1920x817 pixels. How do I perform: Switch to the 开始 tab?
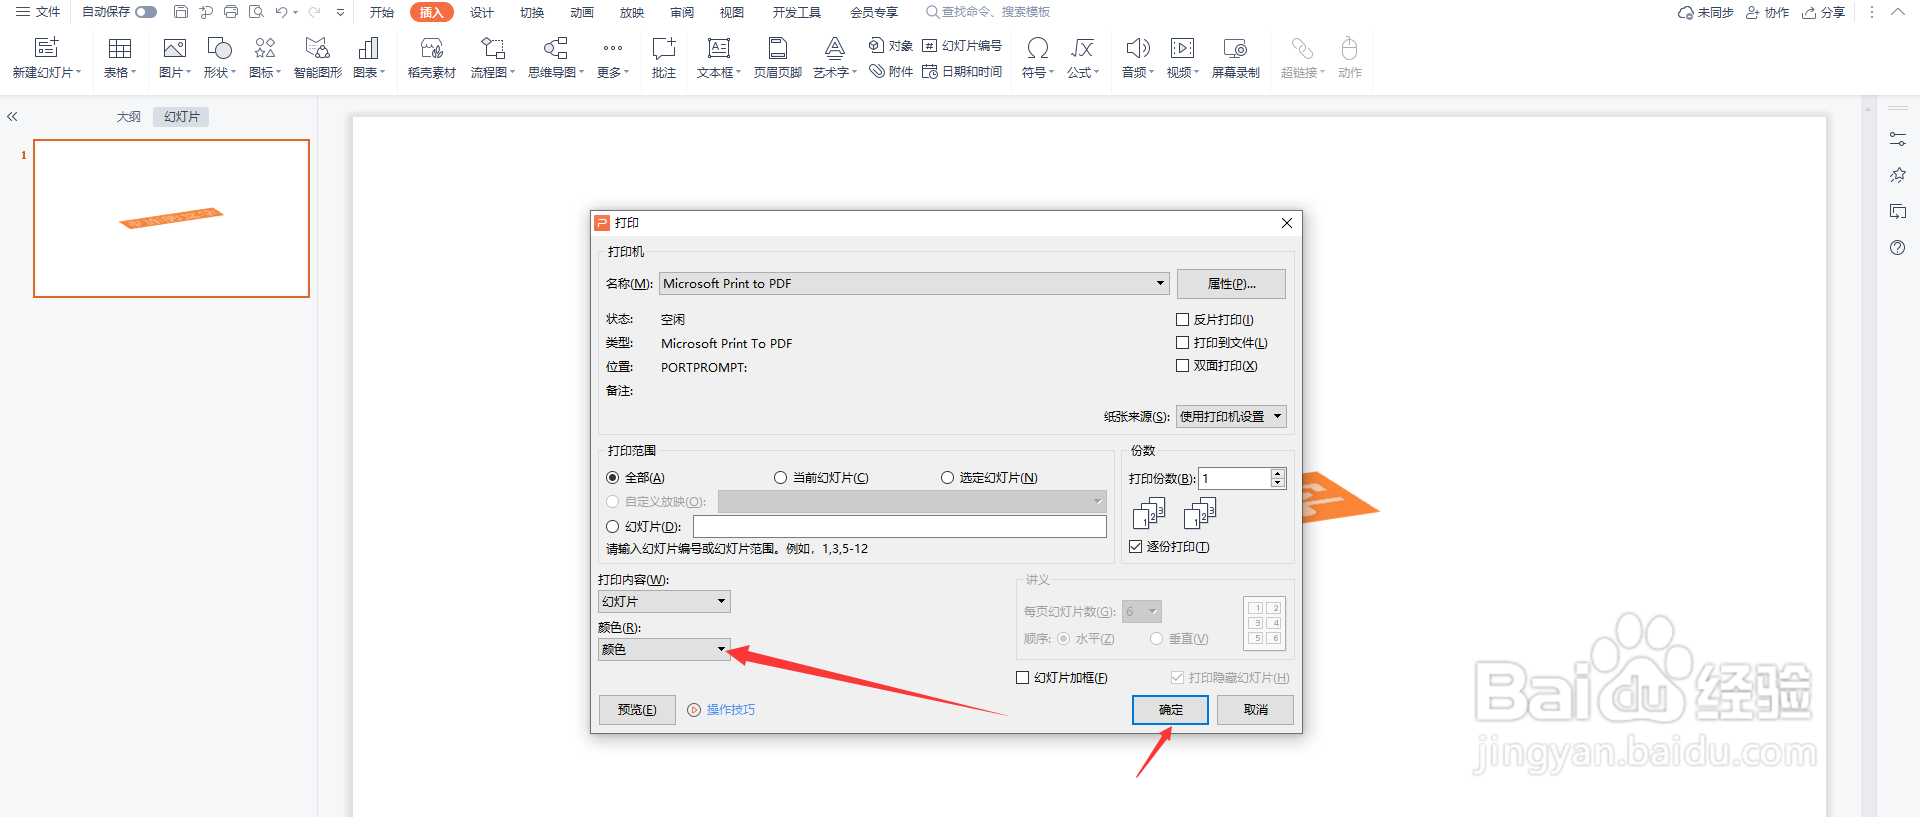(x=382, y=12)
